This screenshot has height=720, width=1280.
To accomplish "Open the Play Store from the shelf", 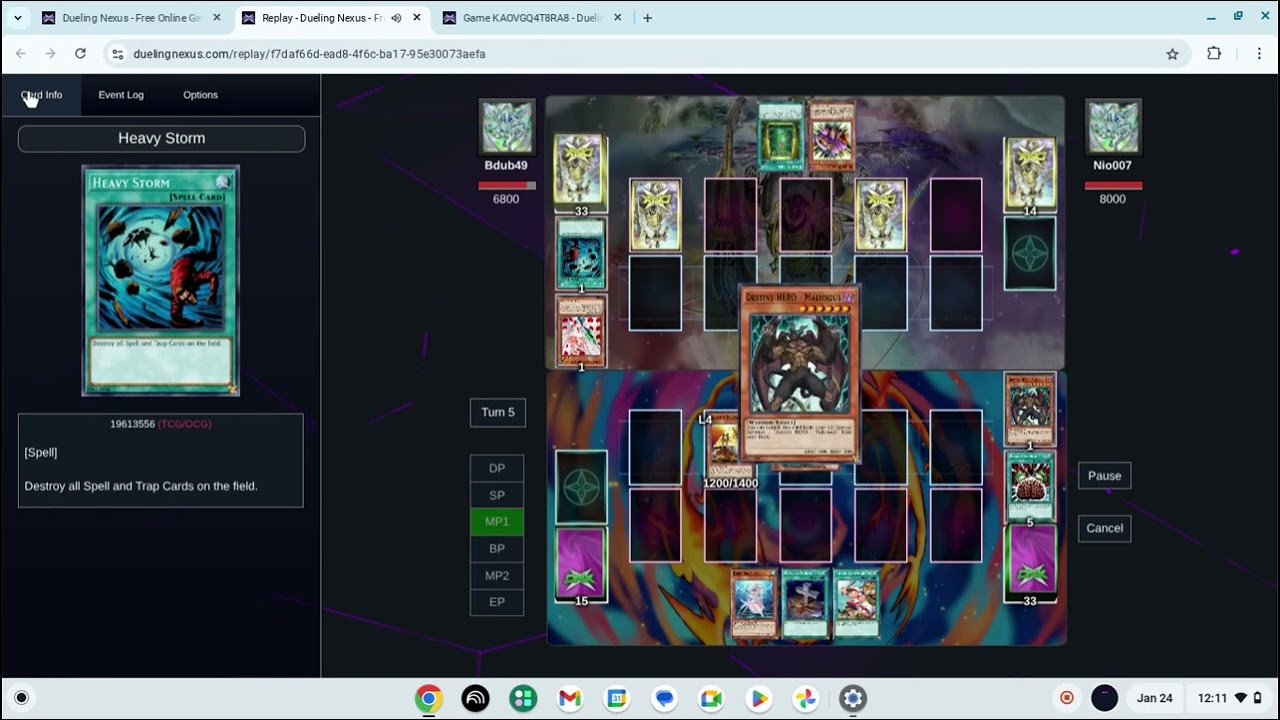I will (x=758, y=698).
